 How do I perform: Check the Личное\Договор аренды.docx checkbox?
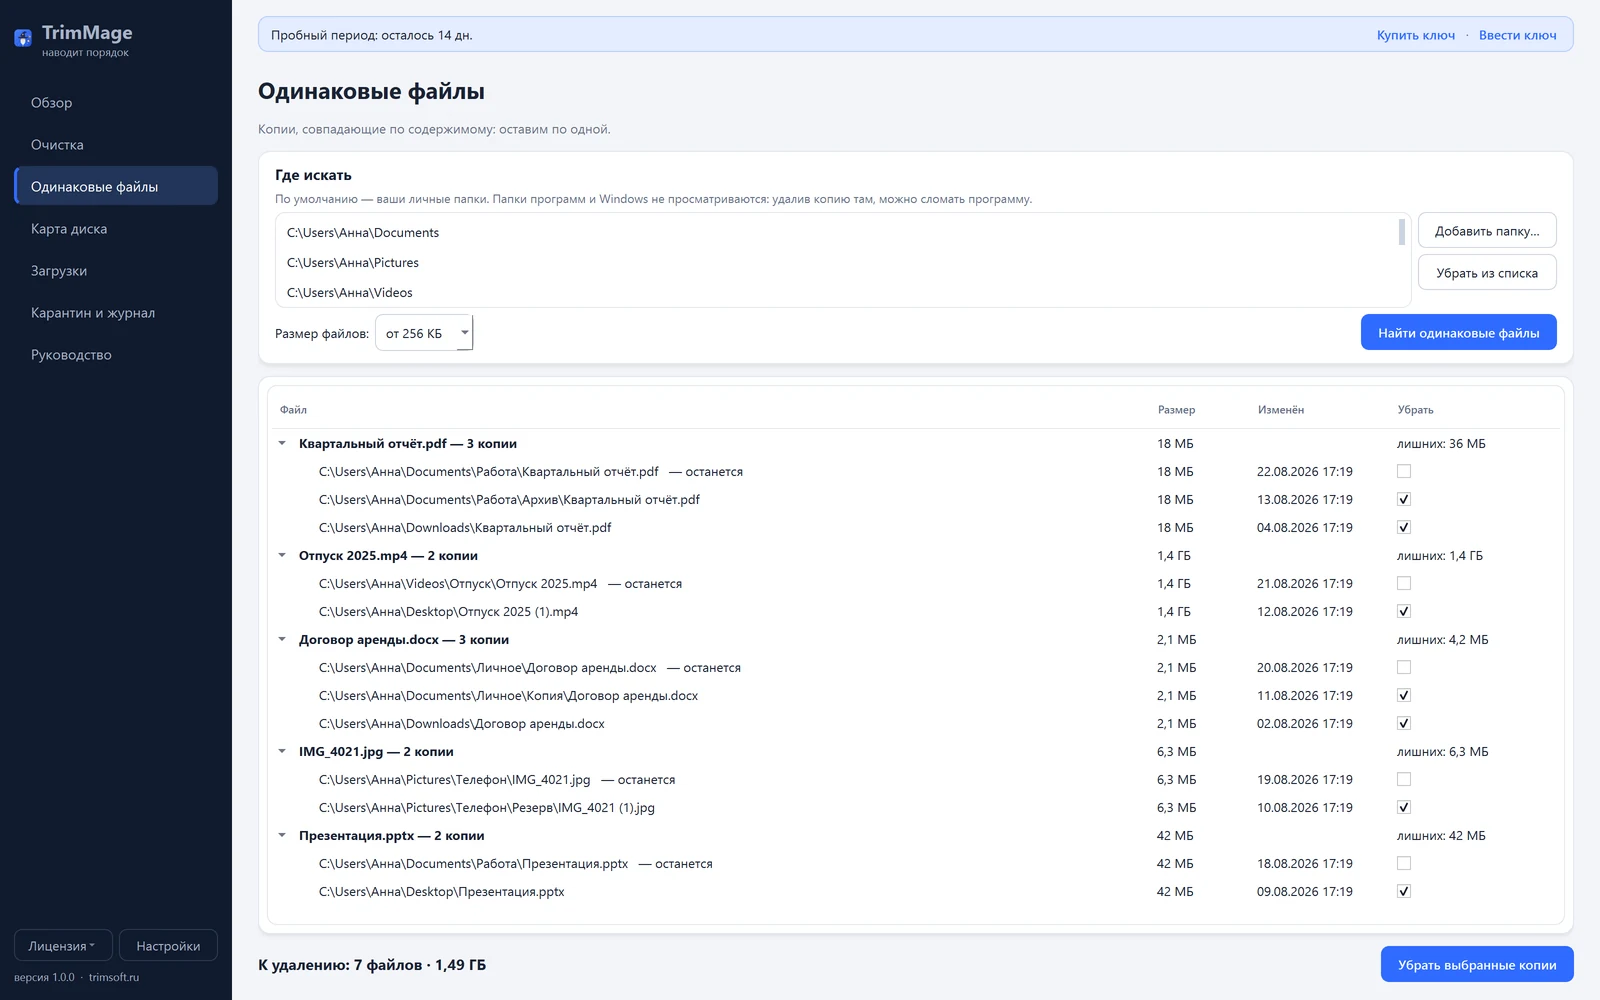pos(1404,667)
